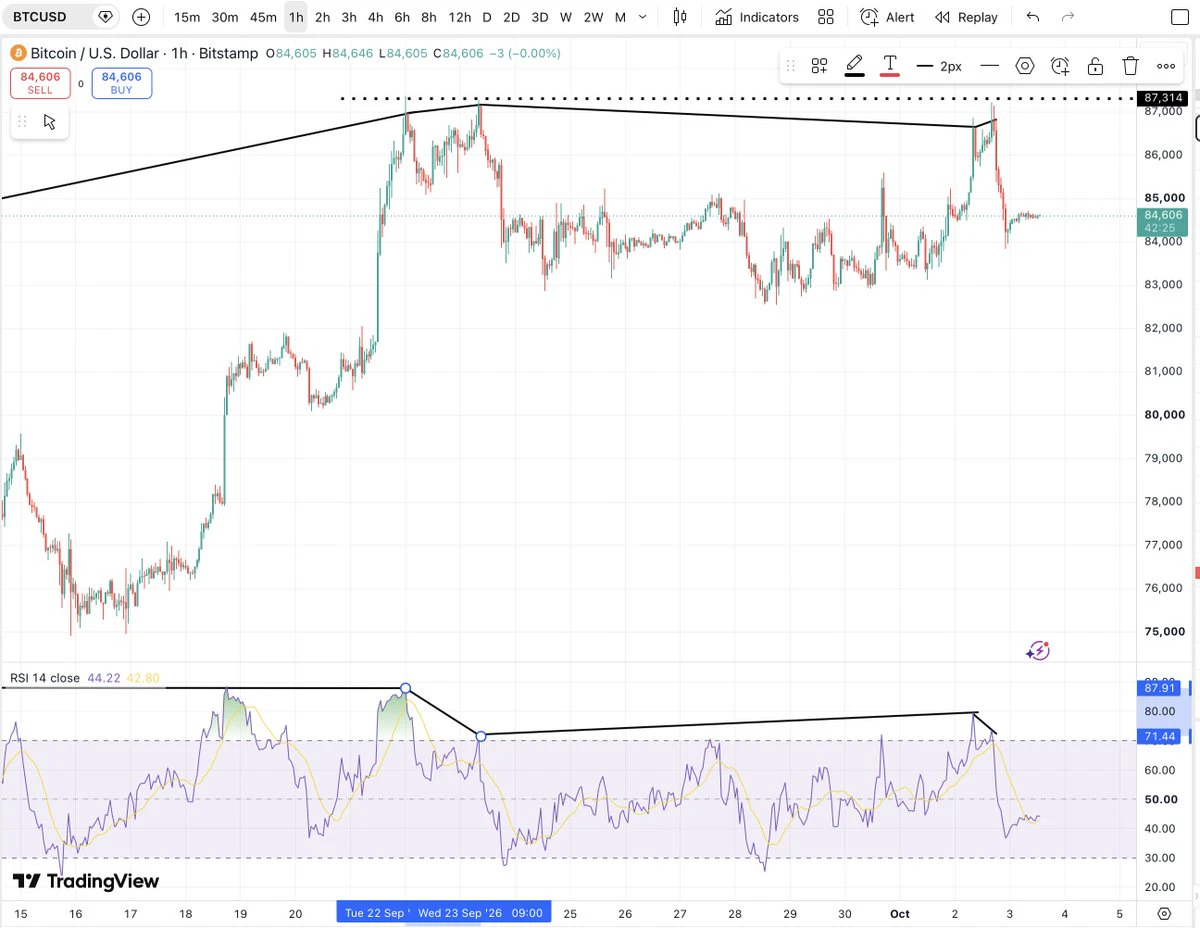Click the RSI 14 close indicator label
1200x928 pixels.
[x=45, y=678]
